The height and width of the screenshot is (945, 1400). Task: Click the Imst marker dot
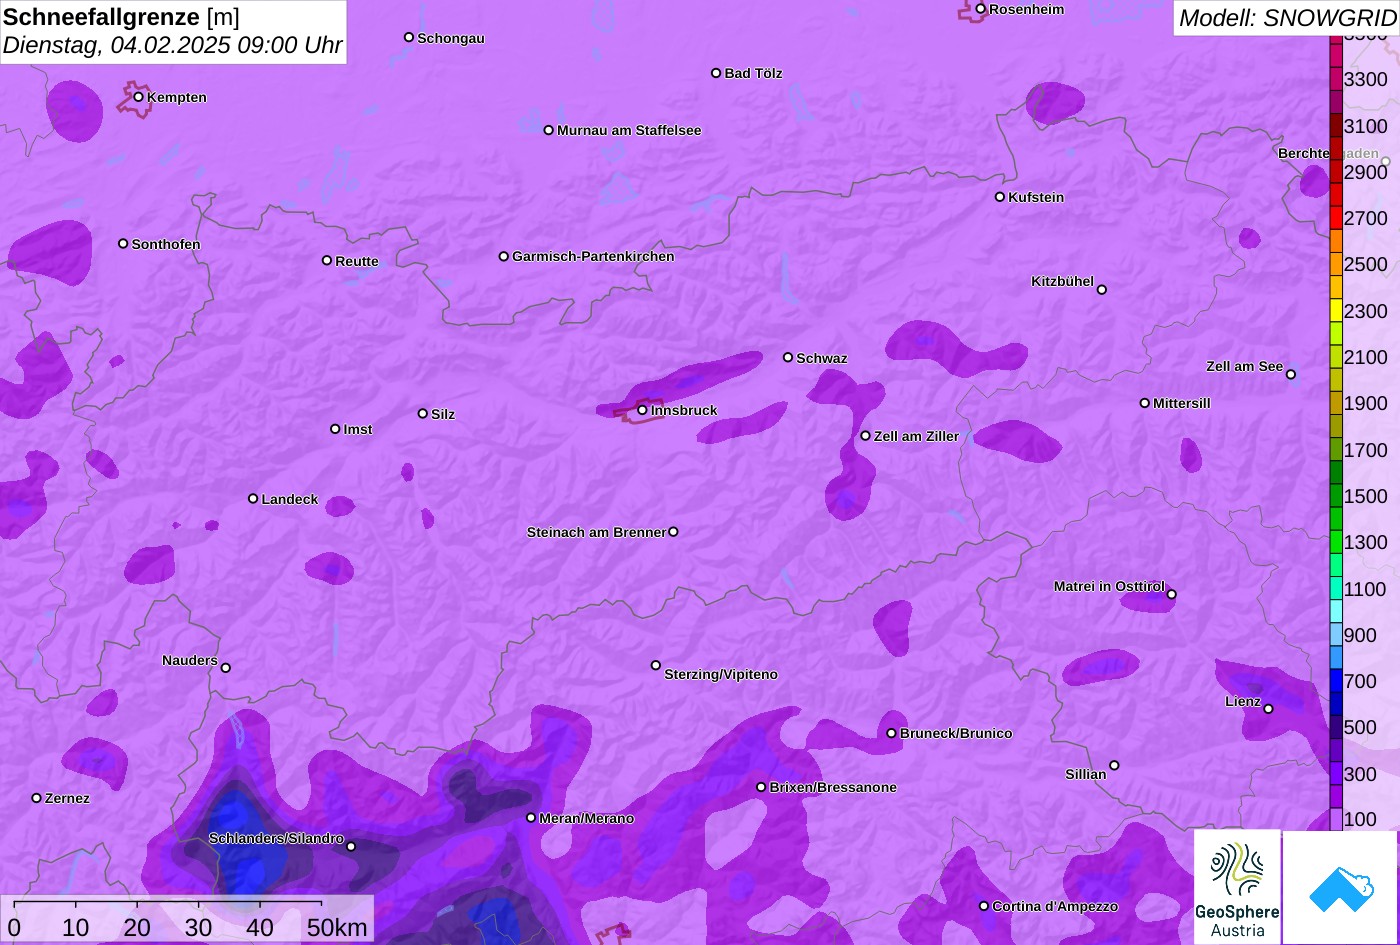335,429
